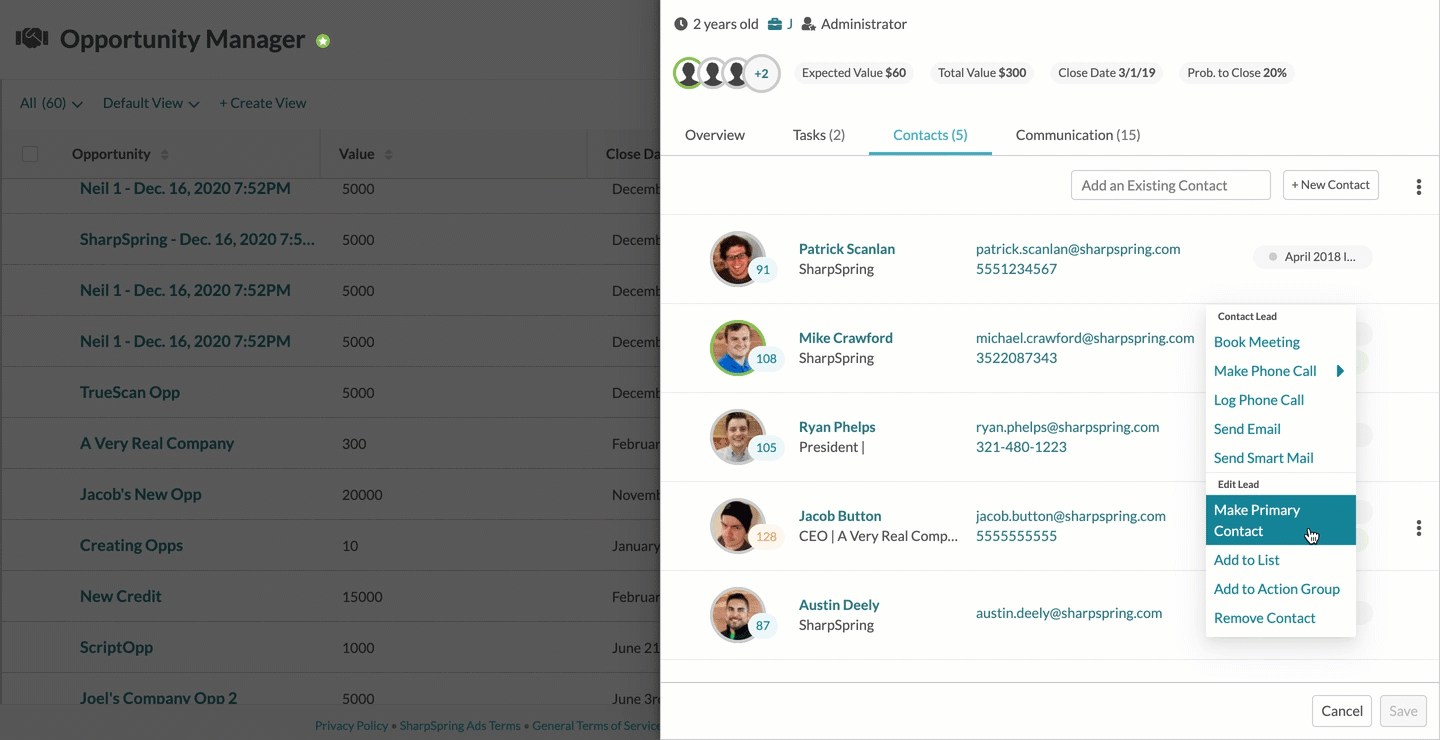The image size is (1440, 740).
Task: Click Ryan Phelps's lead score 105 badge
Action: [766, 448]
